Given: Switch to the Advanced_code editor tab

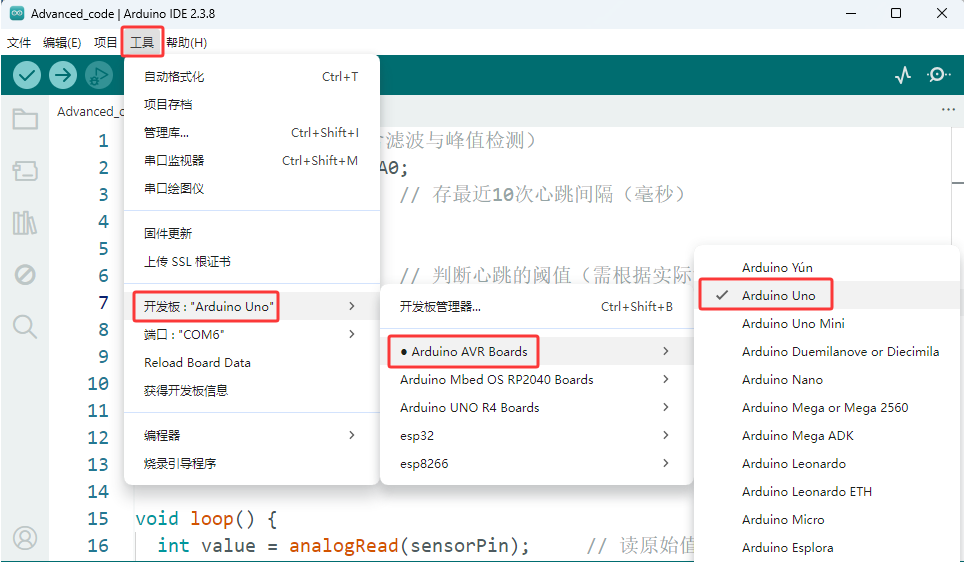Looking at the screenshot, I should coord(90,111).
